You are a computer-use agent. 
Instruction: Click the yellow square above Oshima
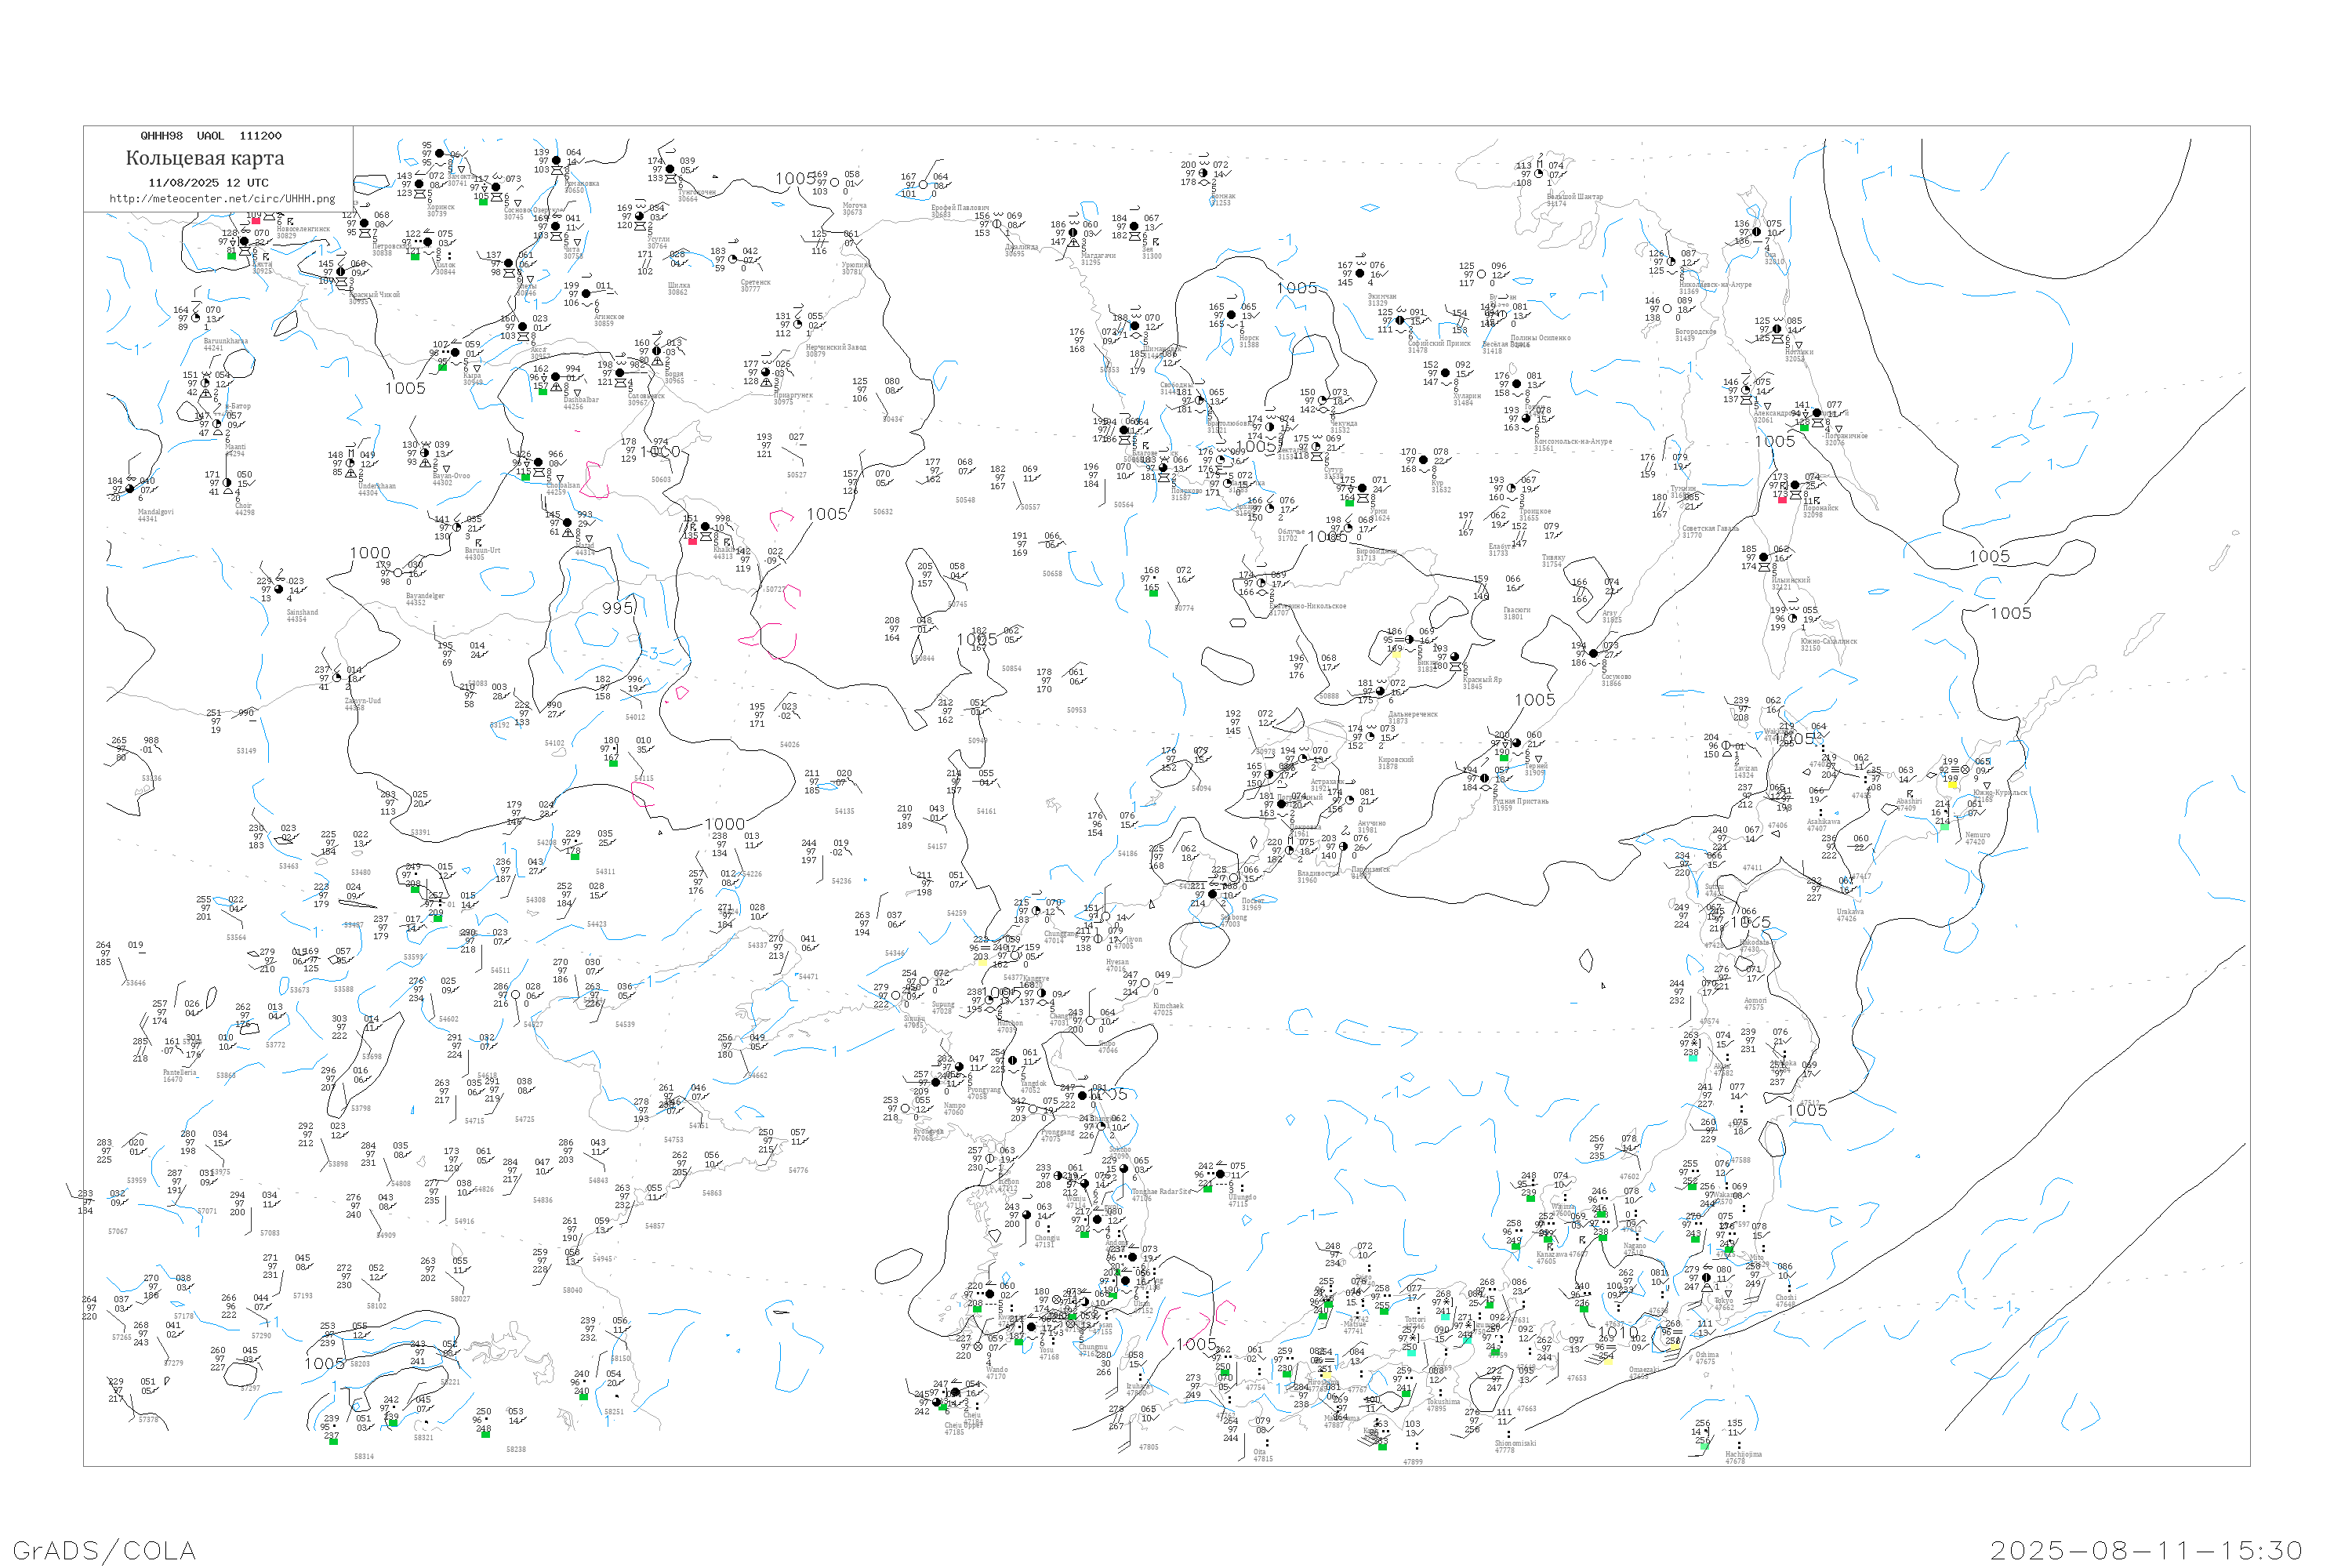(1676, 1346)
